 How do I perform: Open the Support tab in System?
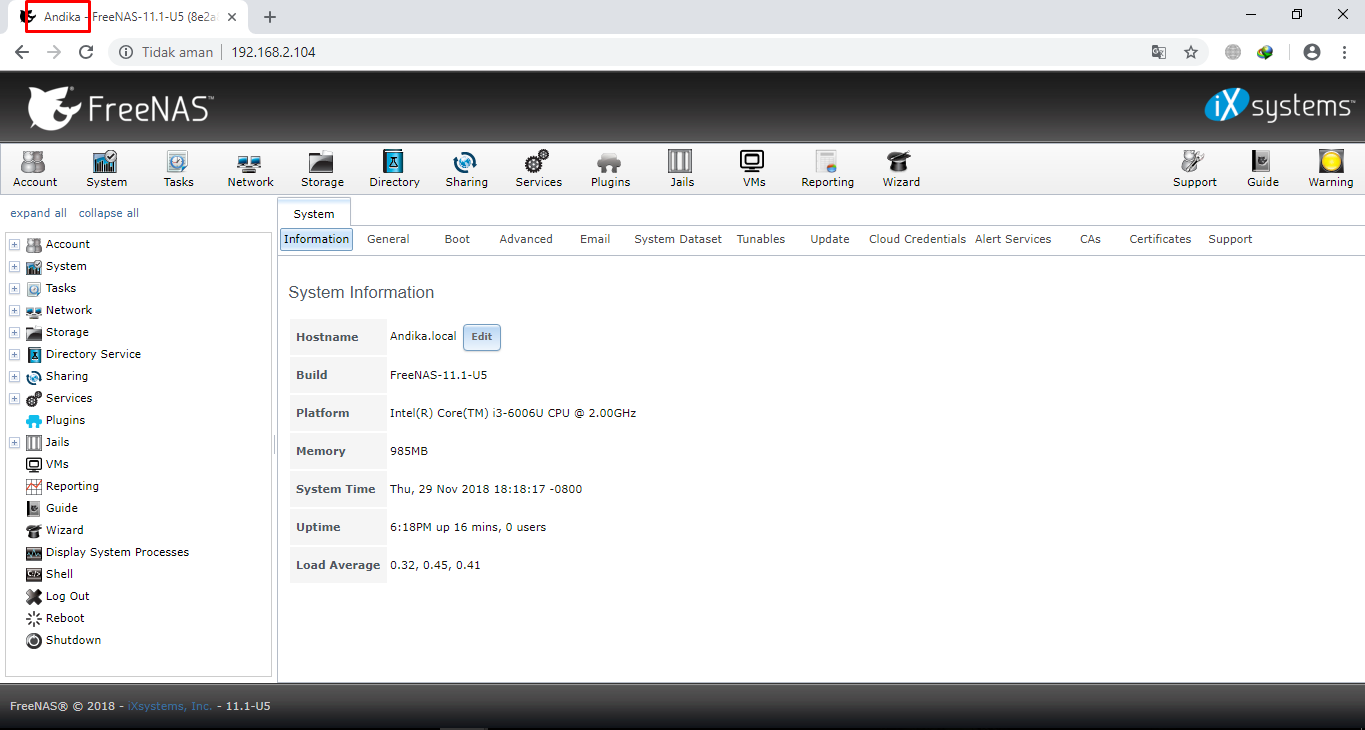(x=1230, y=239)
